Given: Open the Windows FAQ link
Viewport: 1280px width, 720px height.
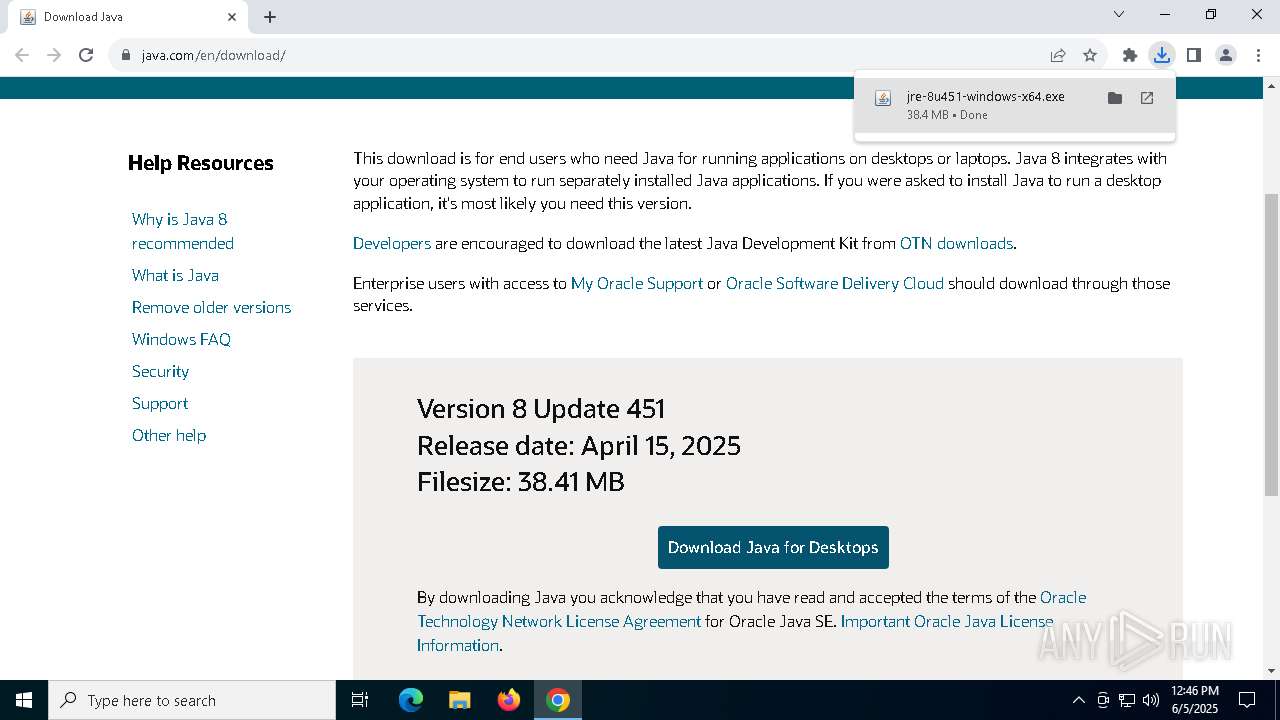Looking at the screenshot, I should (181, 339).
